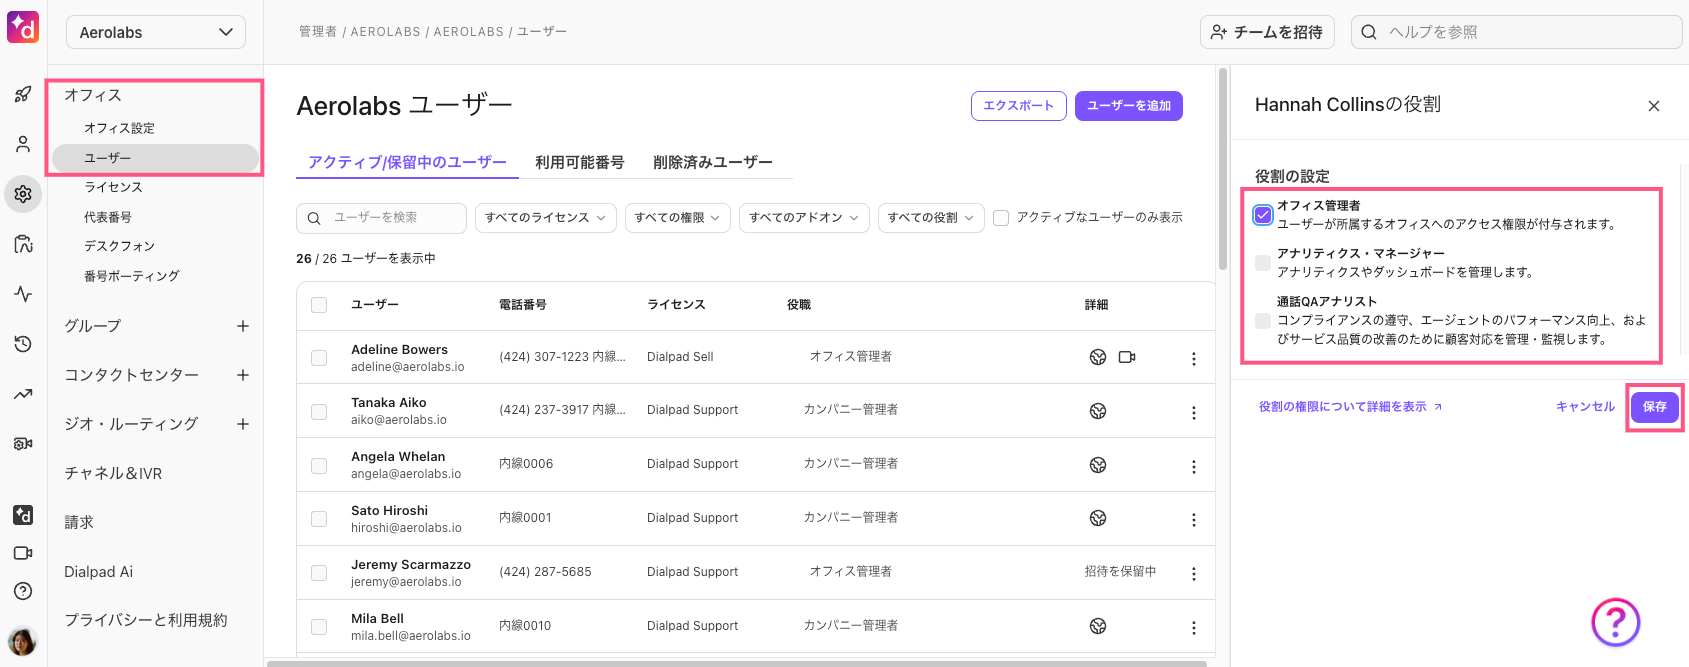Screen dimensions: 1689x667
Task: Click the 保存 button in role panel
Action: [1655, 407]
